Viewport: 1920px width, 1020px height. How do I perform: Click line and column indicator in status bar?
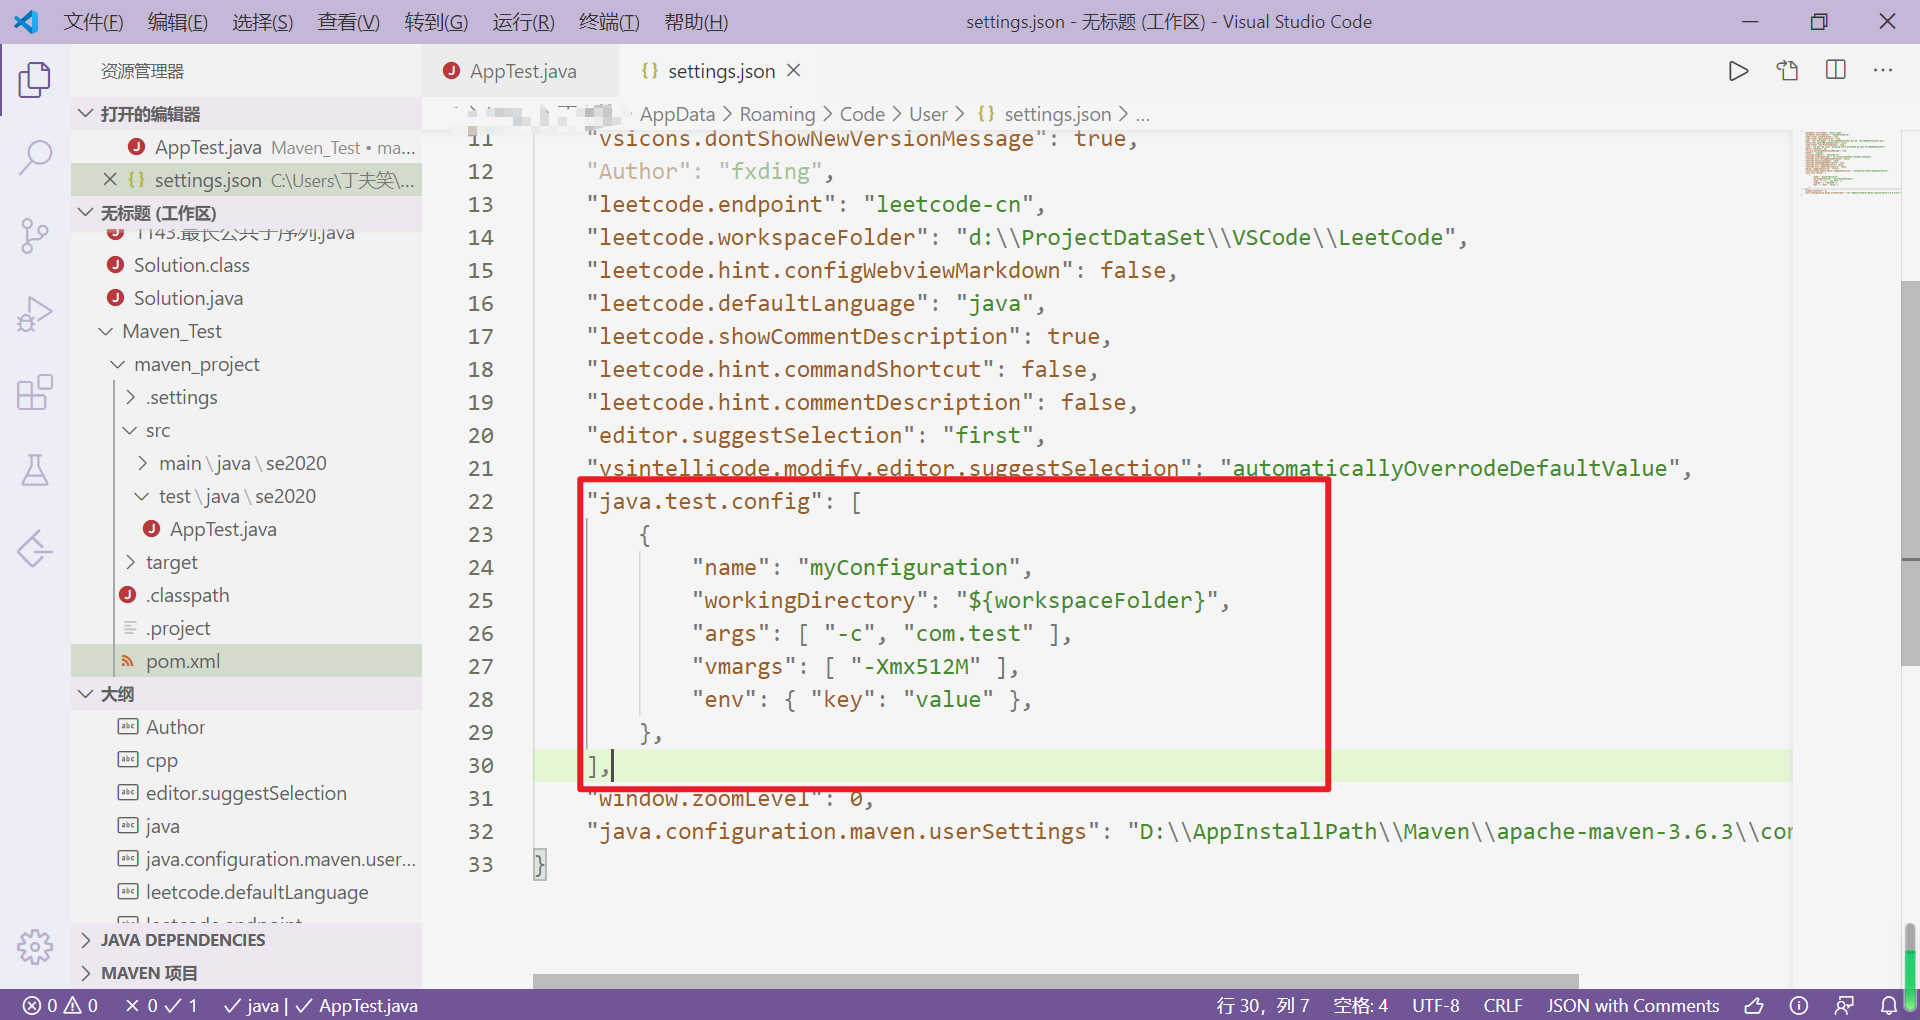click(x=1263, y=1005)
